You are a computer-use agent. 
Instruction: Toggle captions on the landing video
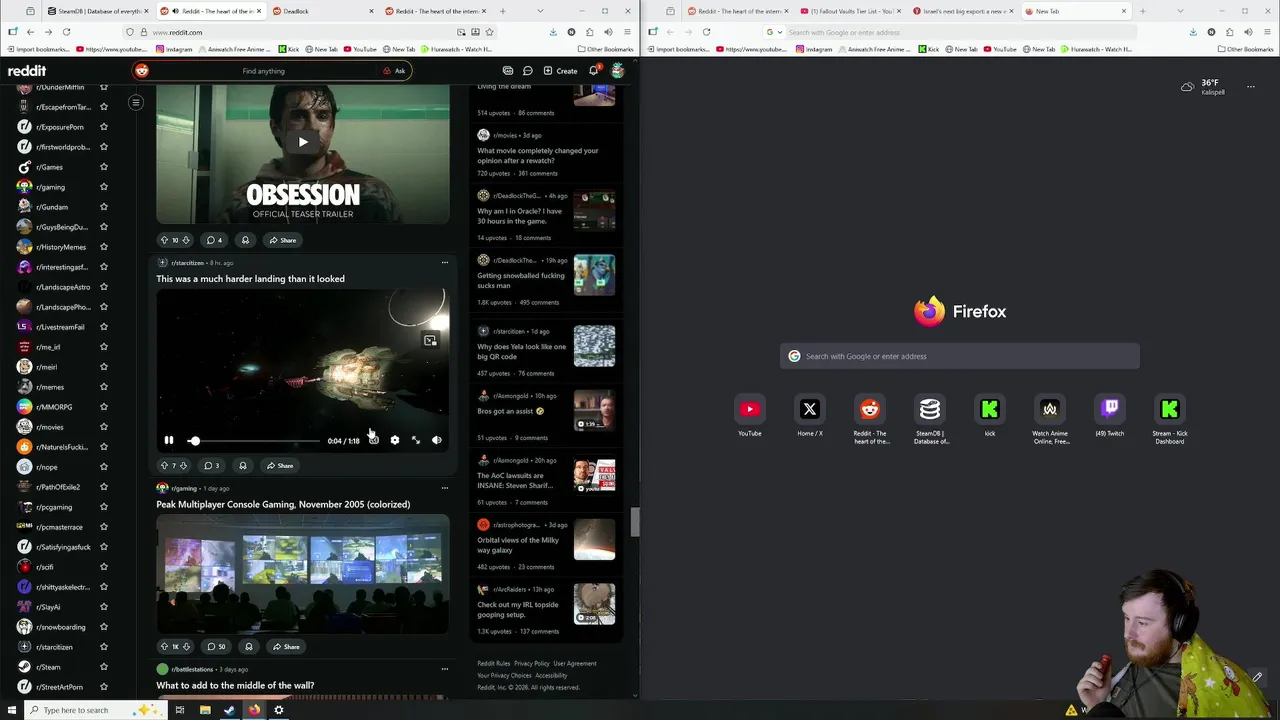[x=373, y=440]
